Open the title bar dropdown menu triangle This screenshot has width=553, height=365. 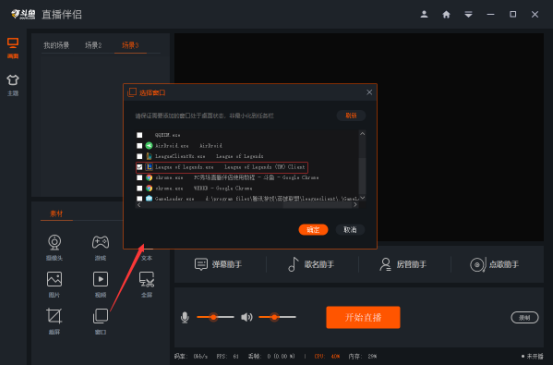[x=468, y=14]
